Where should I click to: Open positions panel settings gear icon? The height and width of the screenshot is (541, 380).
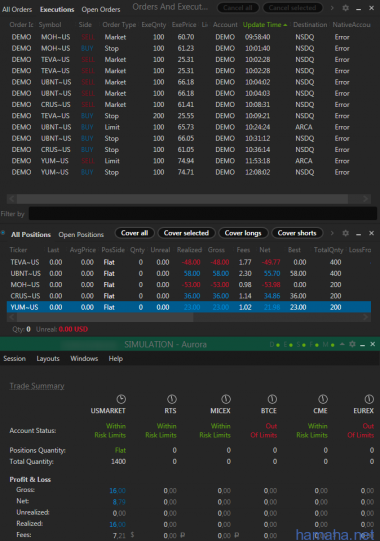click(x=345, y=233)
